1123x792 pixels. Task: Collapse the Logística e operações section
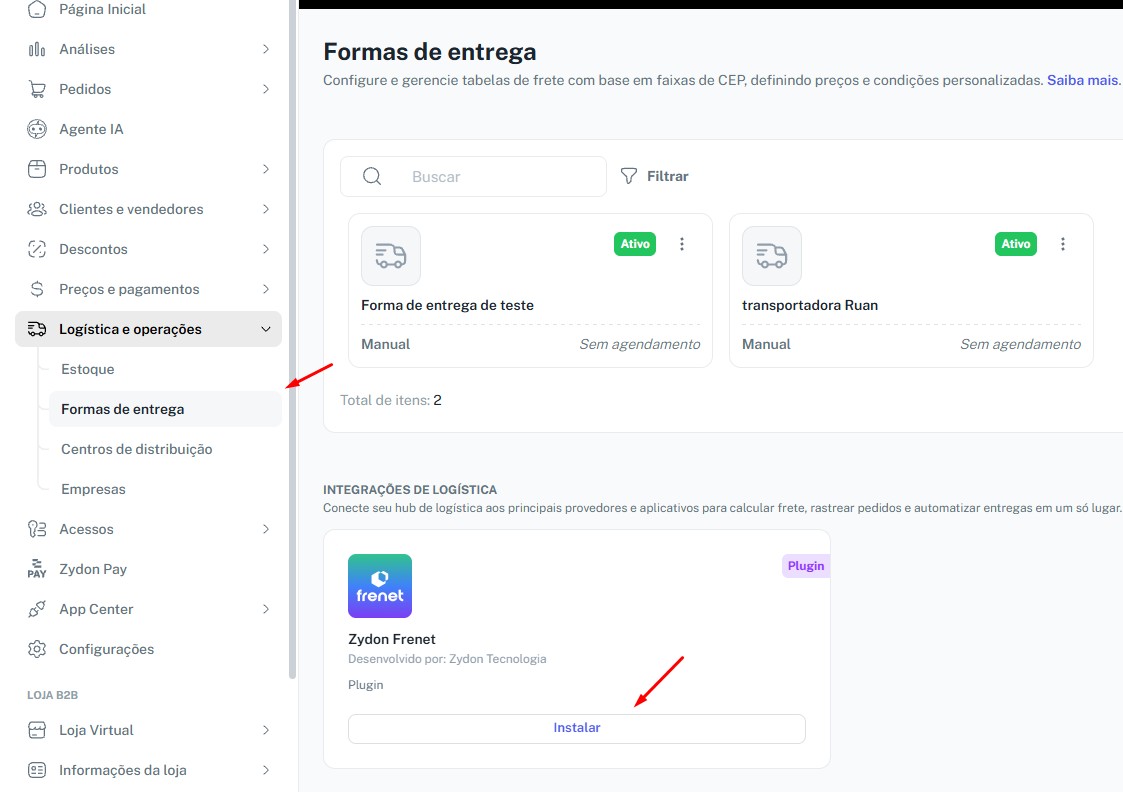[266, 329]
